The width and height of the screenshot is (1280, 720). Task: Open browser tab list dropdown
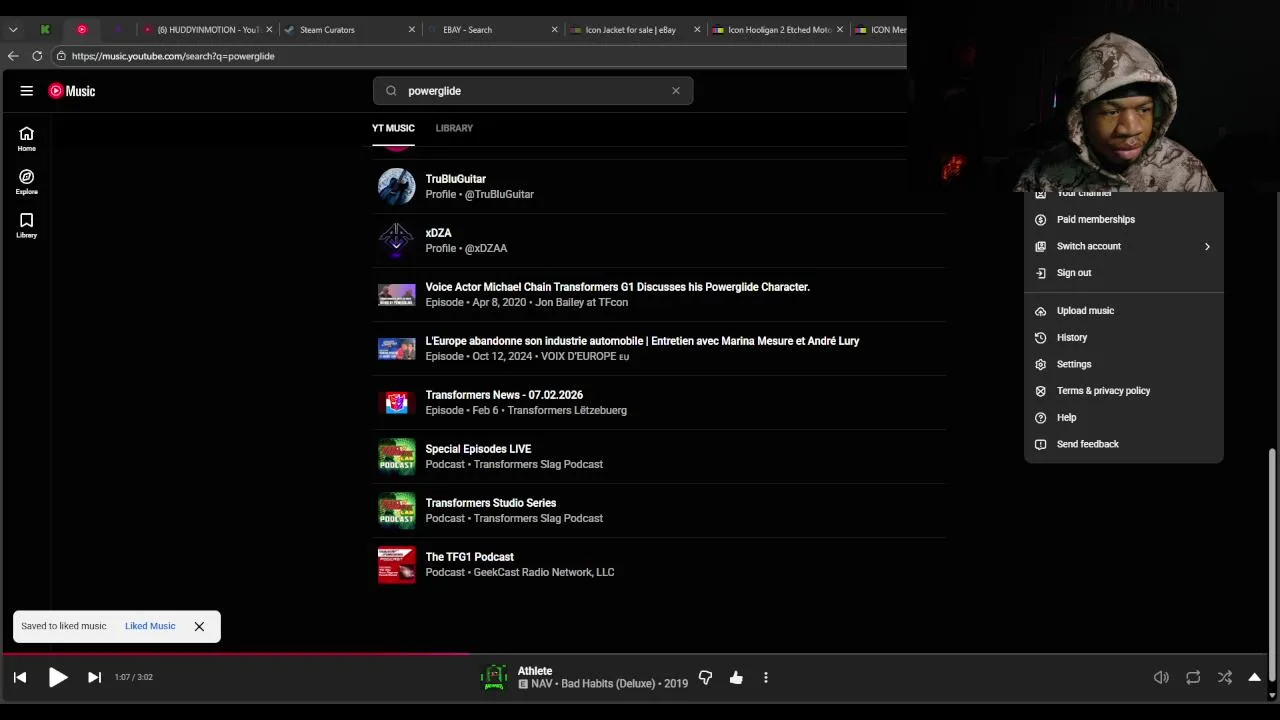click(13, 30)
